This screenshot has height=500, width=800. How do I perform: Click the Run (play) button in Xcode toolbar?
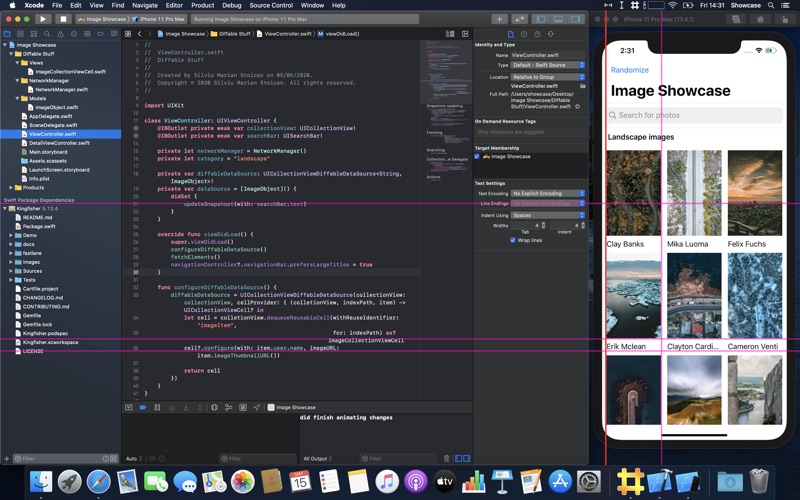click(43, 19)
